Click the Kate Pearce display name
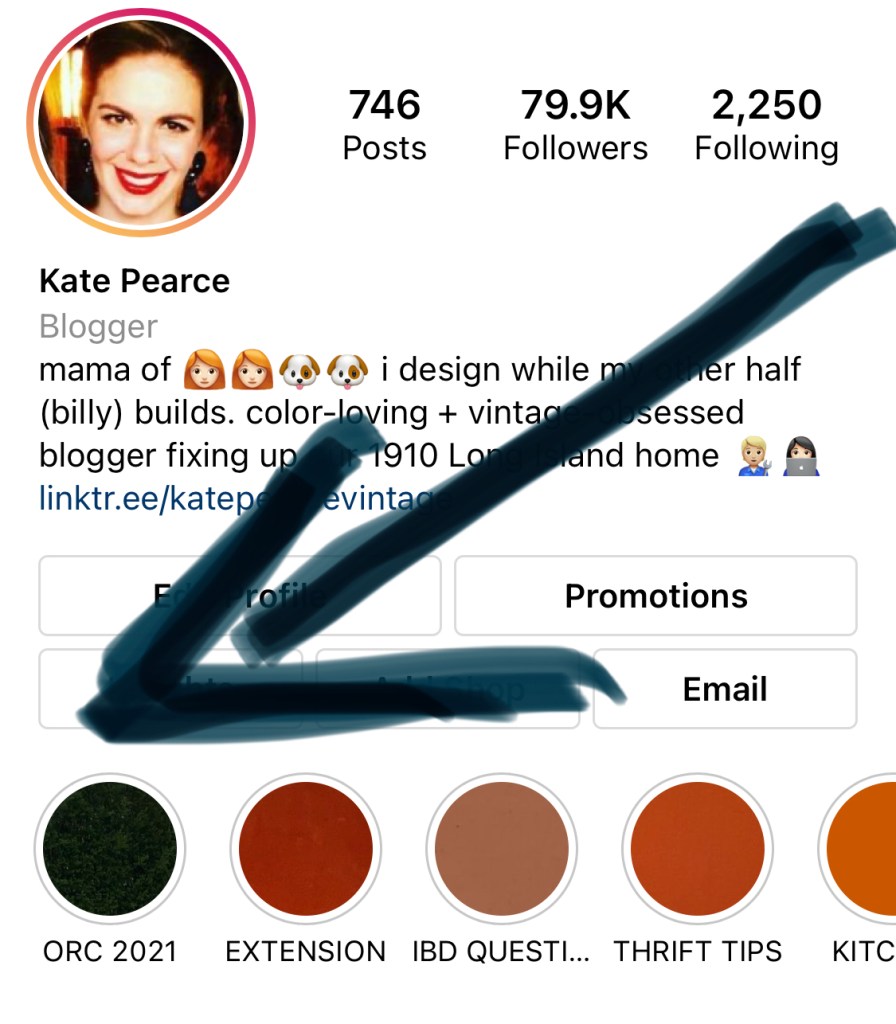This screenshot has width=896, height=1024. point(134,281)
